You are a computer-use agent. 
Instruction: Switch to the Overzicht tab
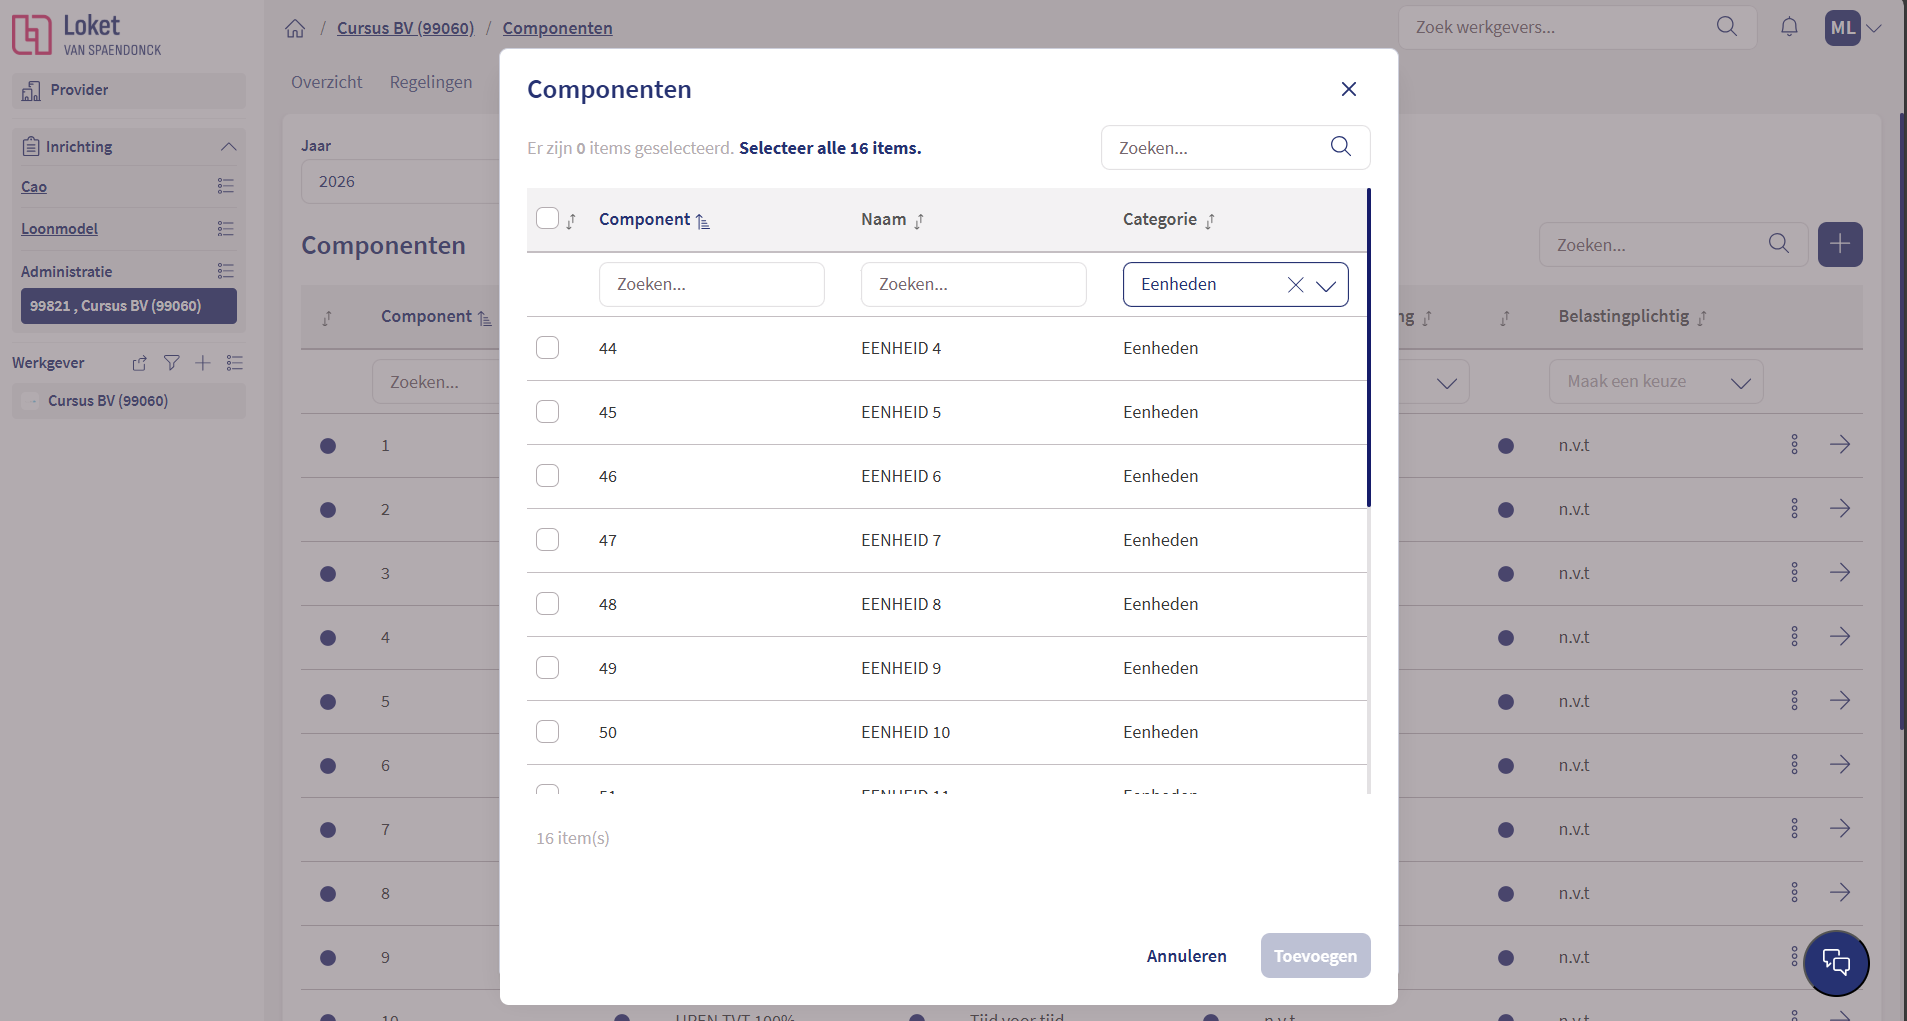click(326, 82)
